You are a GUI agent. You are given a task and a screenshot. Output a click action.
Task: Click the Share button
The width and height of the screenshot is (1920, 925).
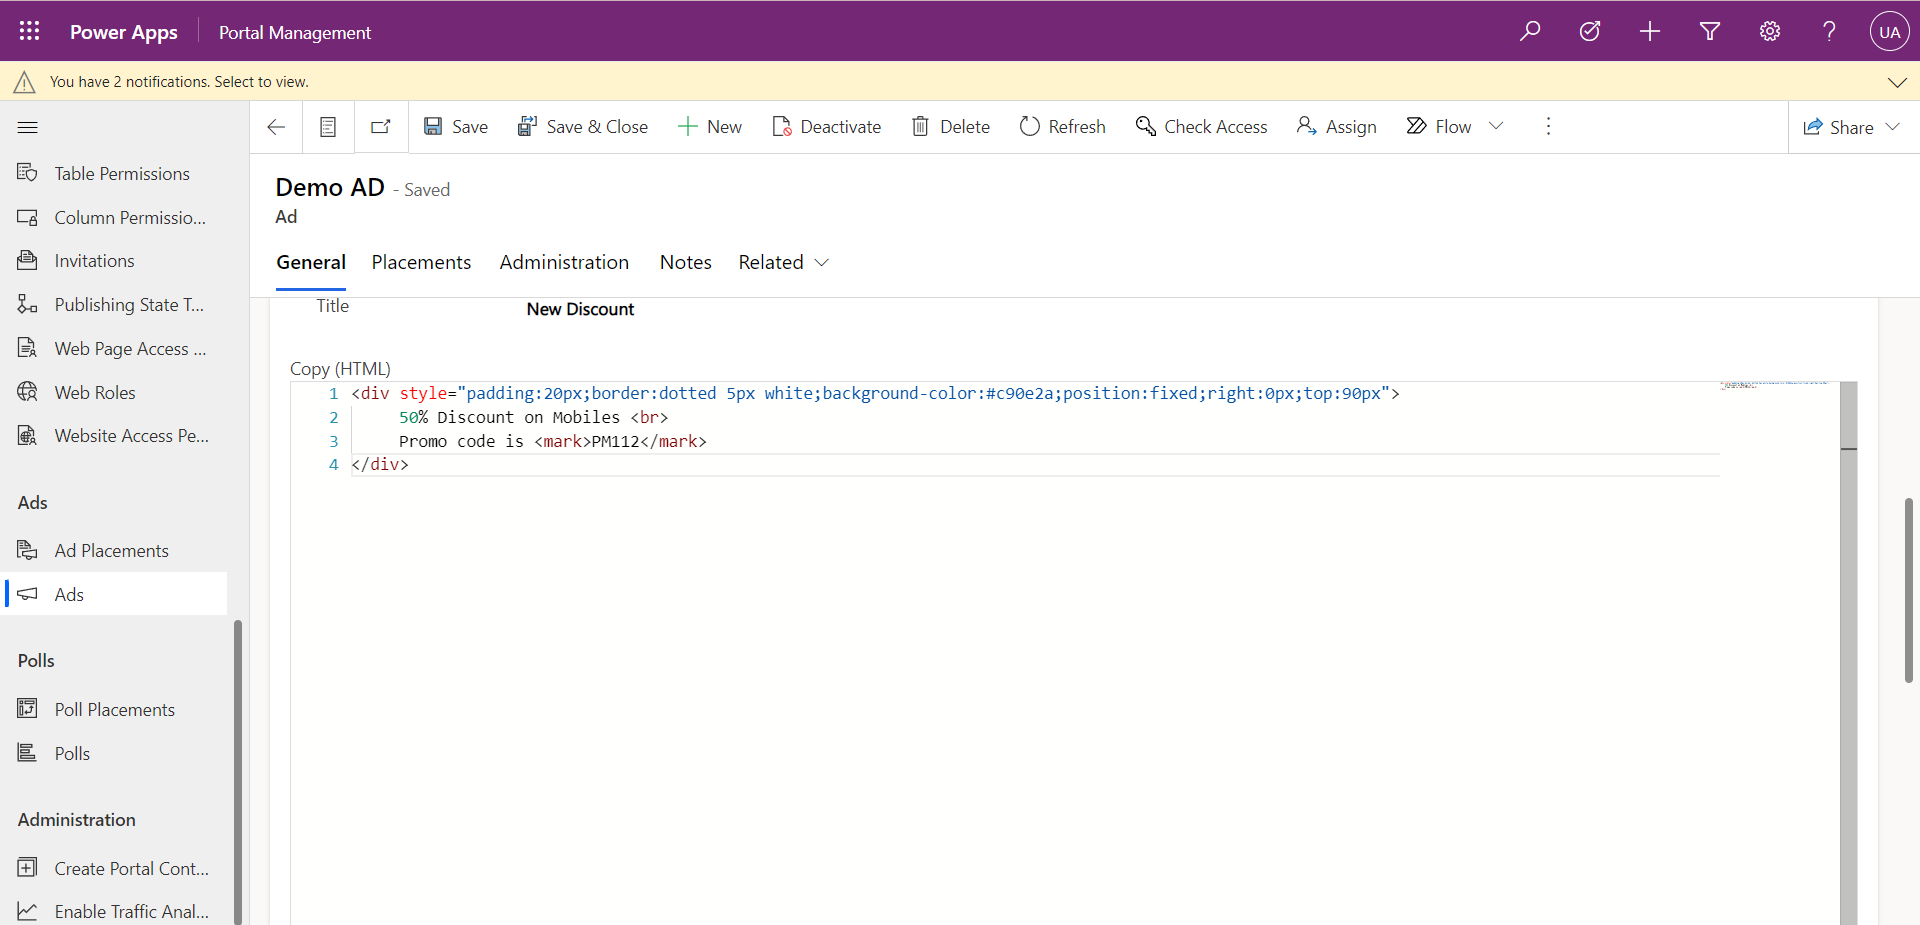[1838, 127]
